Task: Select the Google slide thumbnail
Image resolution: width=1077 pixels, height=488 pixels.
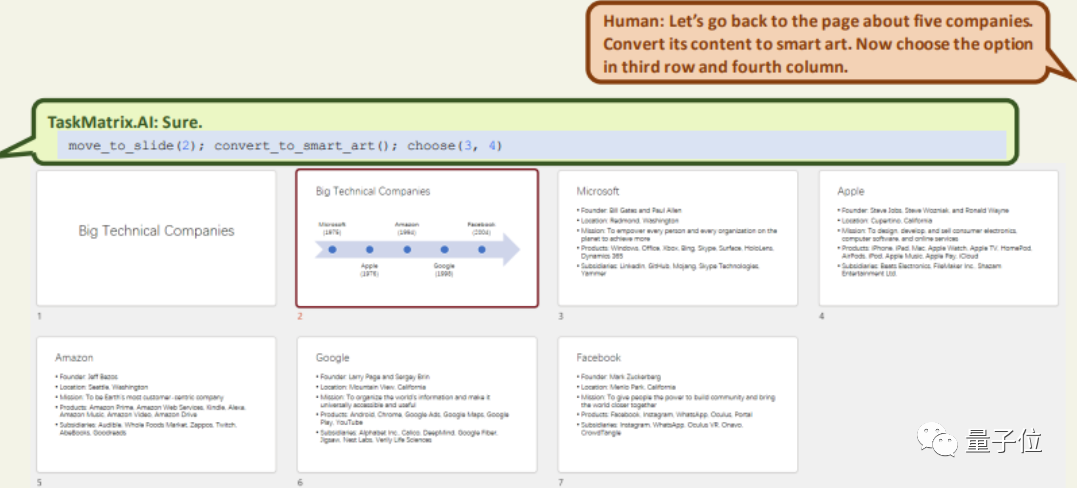Action: (x=417, y=404)
